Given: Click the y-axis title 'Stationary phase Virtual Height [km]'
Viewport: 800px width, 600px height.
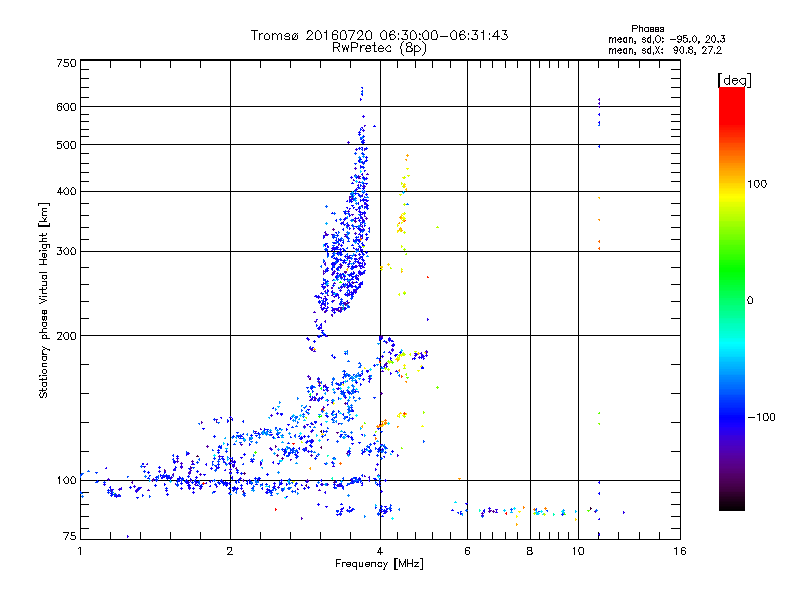Looking at the screenshot, I should click(43, 300).
